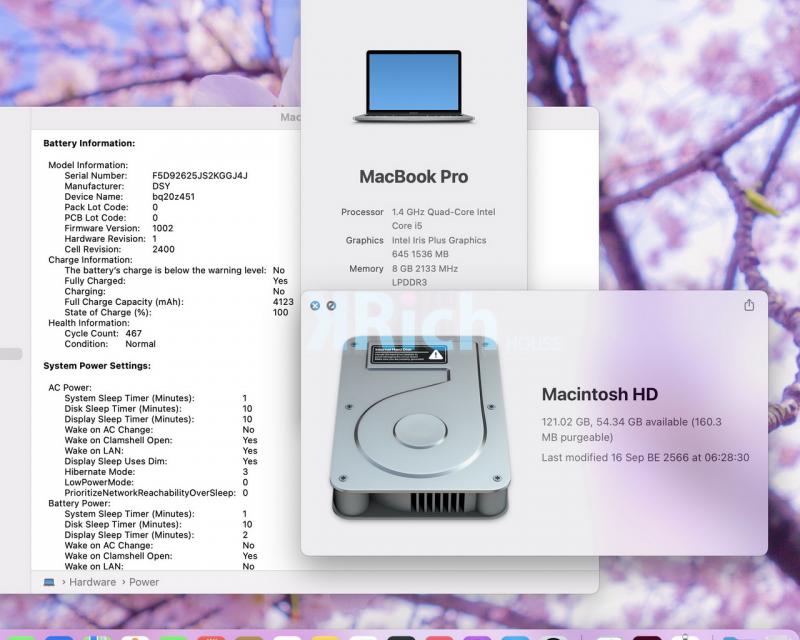Image resolution: width=800 pixels, height=640 pixels.
Task: Click the MacBook Pro model name
Action: tap(413, 177)
